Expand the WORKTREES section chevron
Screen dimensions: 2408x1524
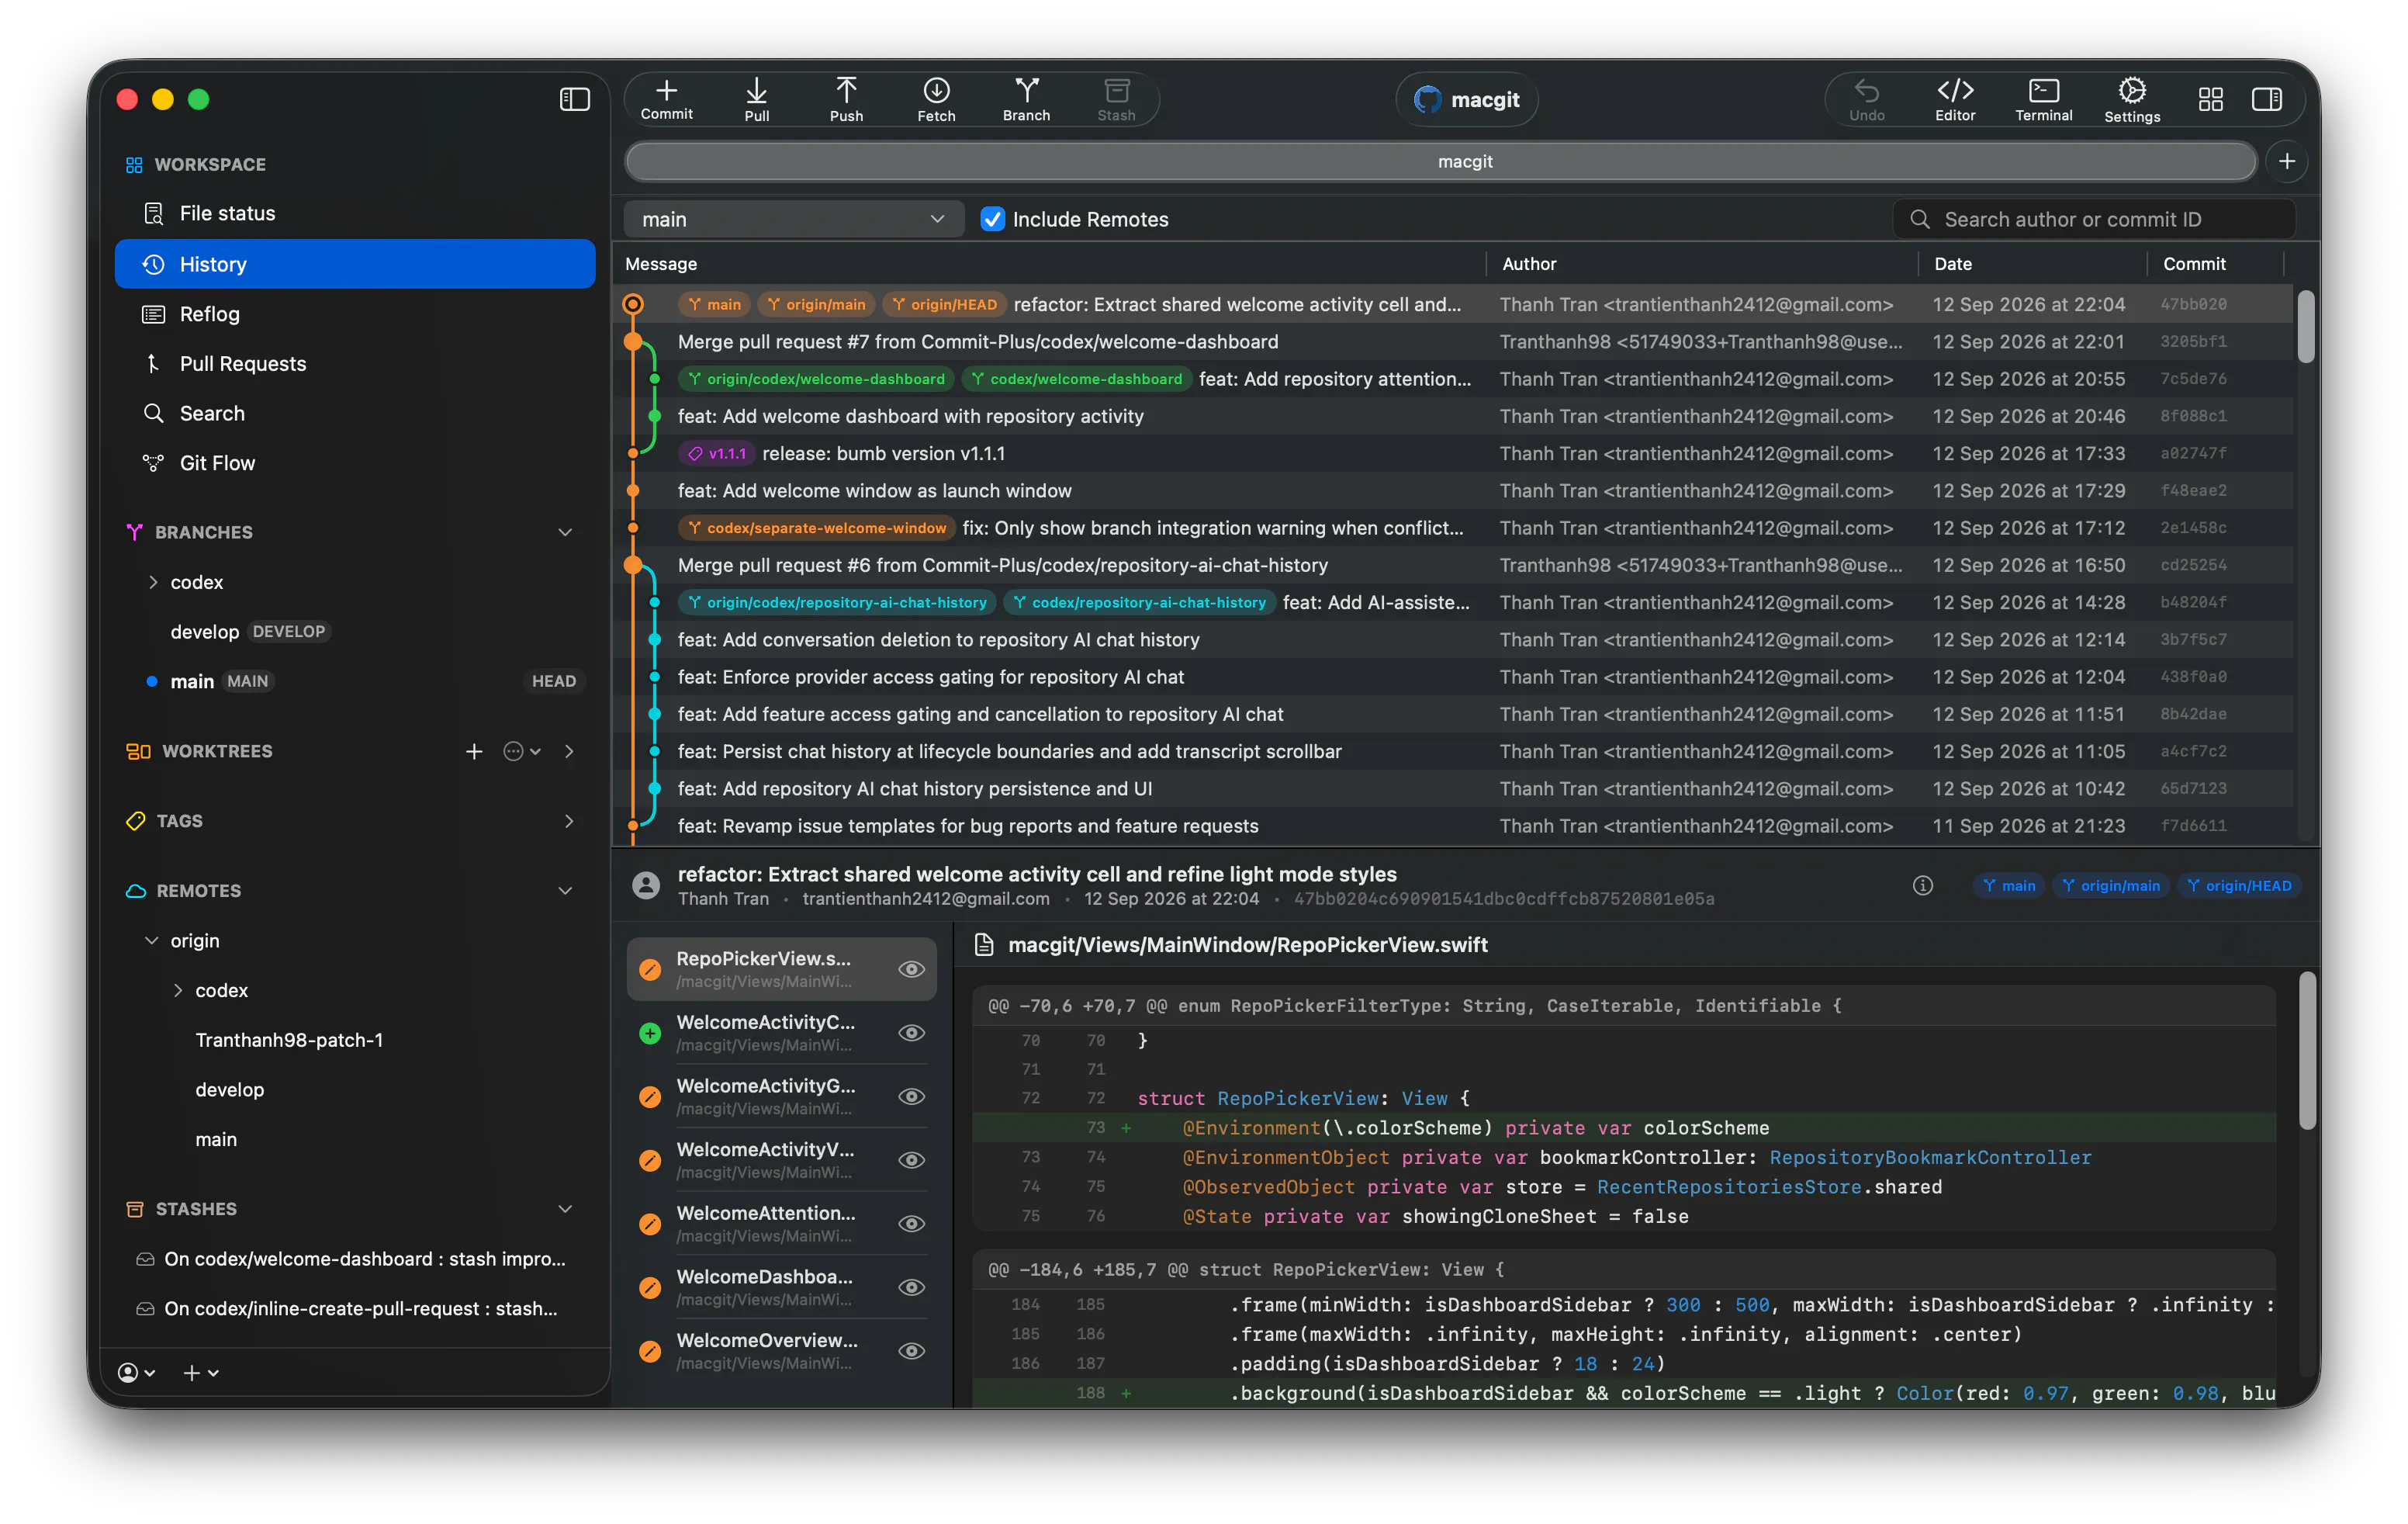point(569,751)
